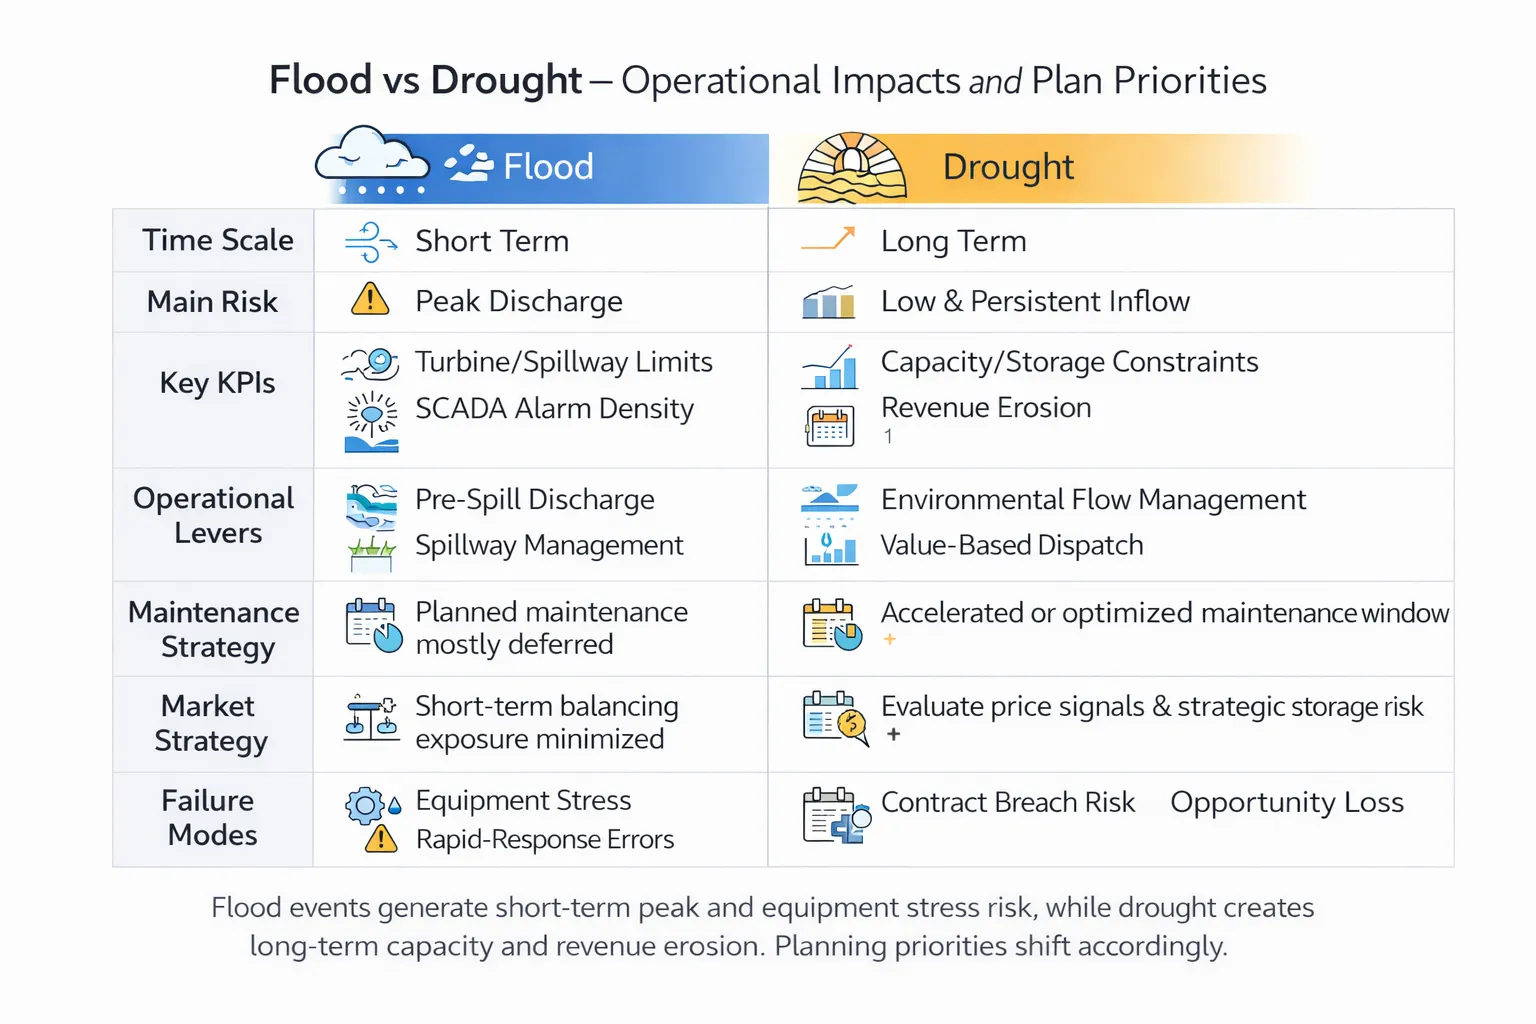
Task: Select the Flood column header
Action: coord(541,167)
